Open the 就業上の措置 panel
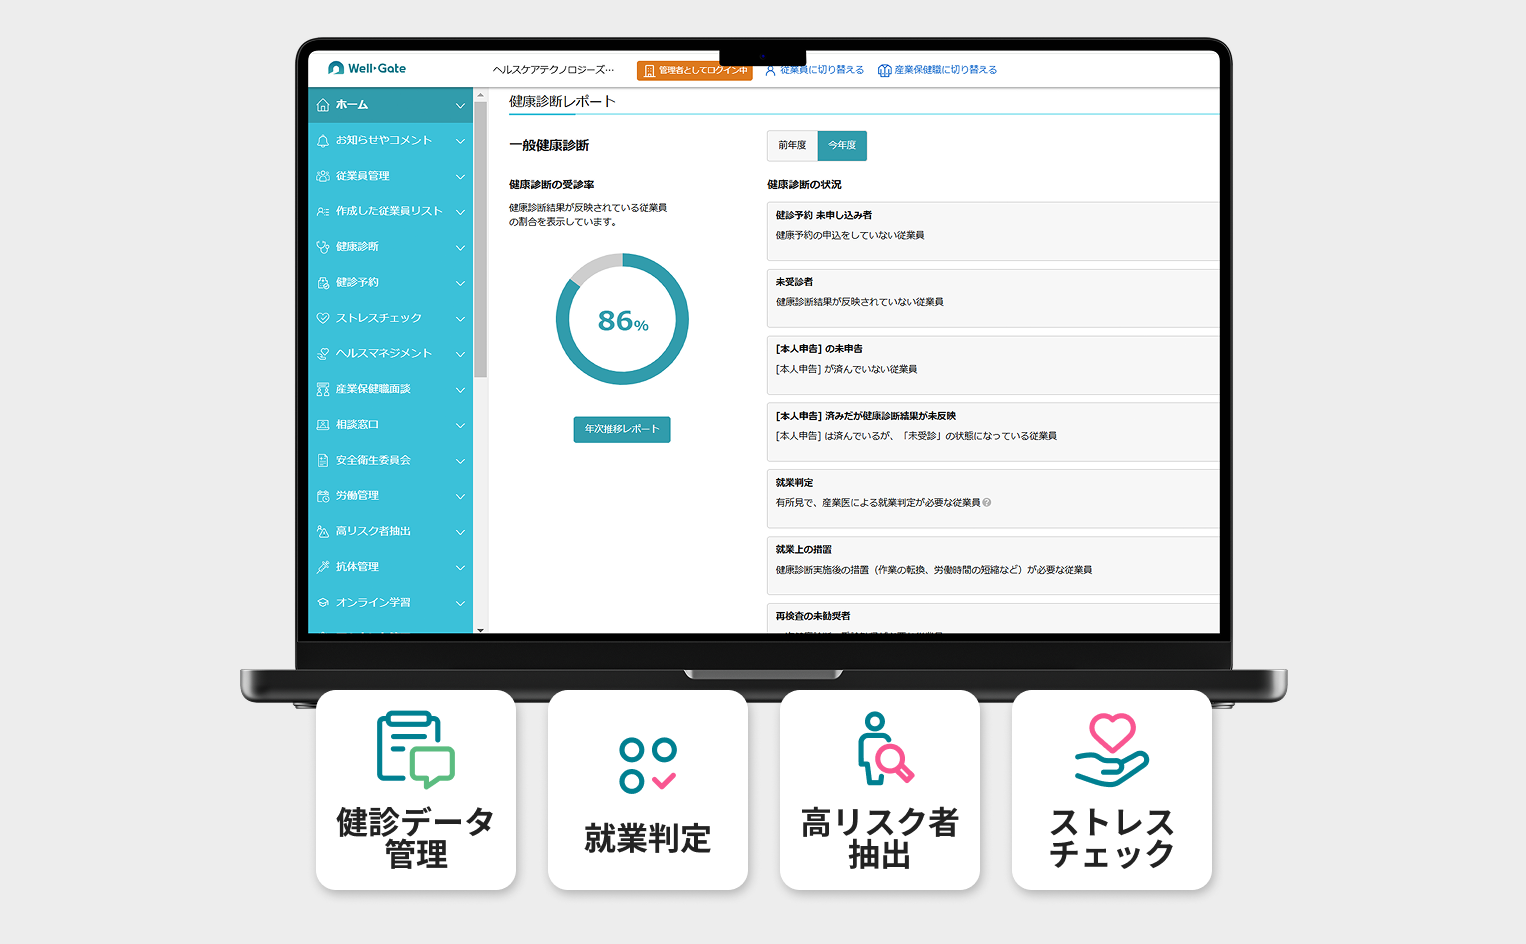This screenshot has height=944, width=1526. 993,566
